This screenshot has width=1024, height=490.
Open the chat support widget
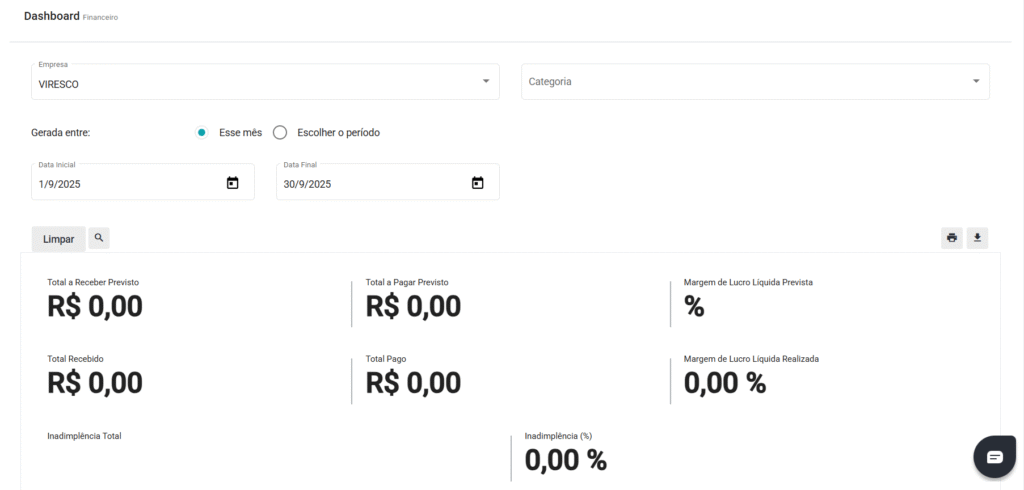pos(994,457)
